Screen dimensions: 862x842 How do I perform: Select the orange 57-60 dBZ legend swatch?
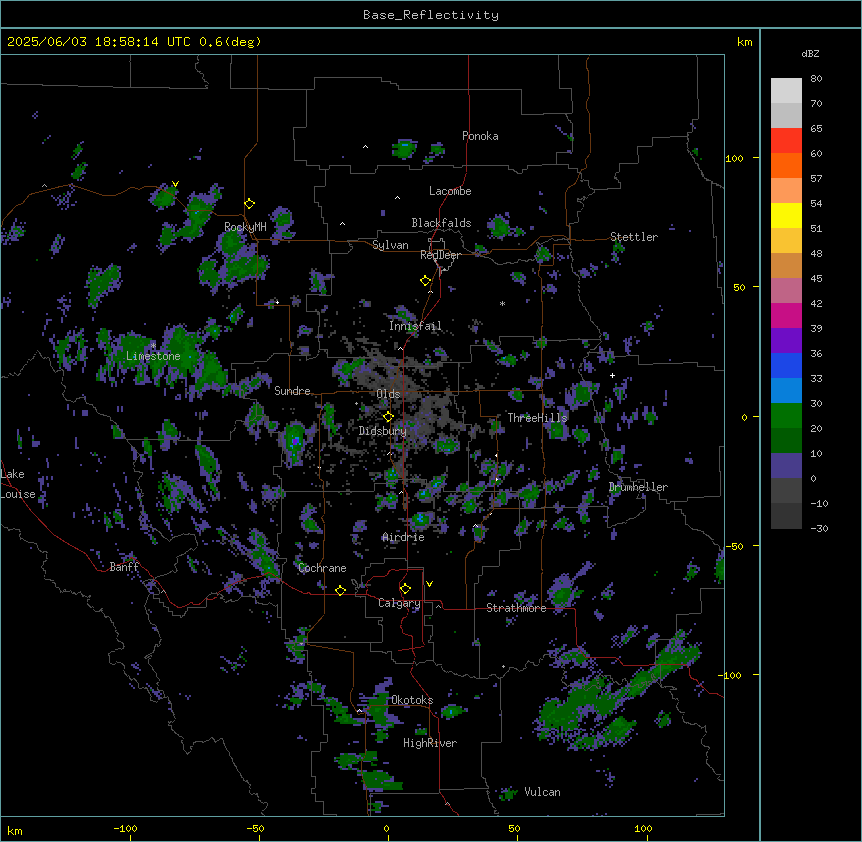[x=786, y=165]
